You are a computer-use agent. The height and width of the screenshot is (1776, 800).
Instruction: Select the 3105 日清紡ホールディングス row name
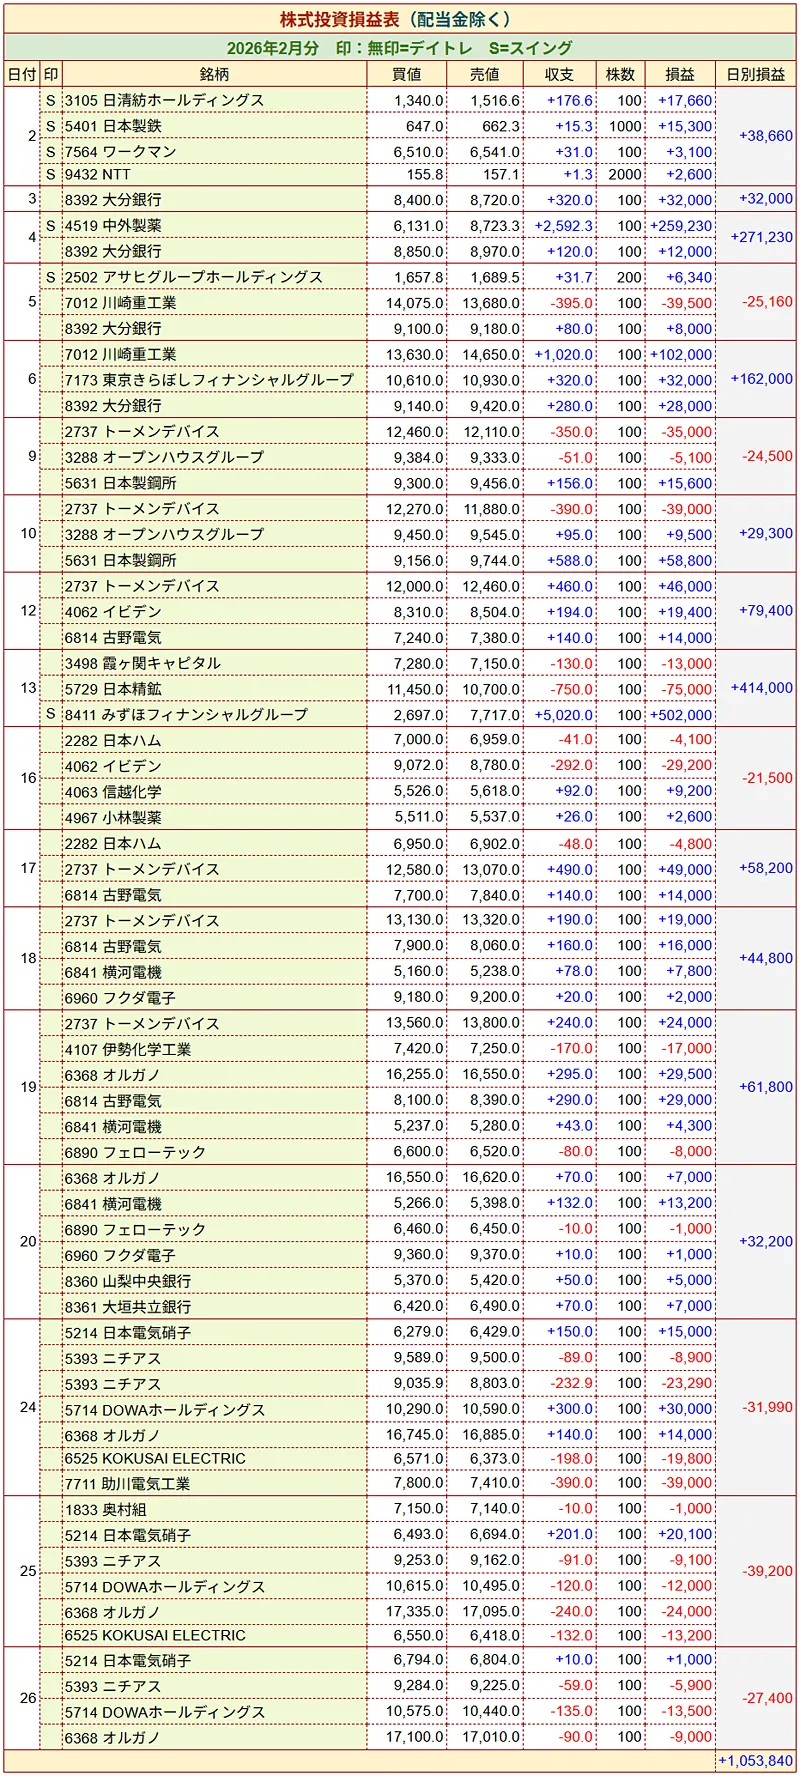[x=165, y=100]
